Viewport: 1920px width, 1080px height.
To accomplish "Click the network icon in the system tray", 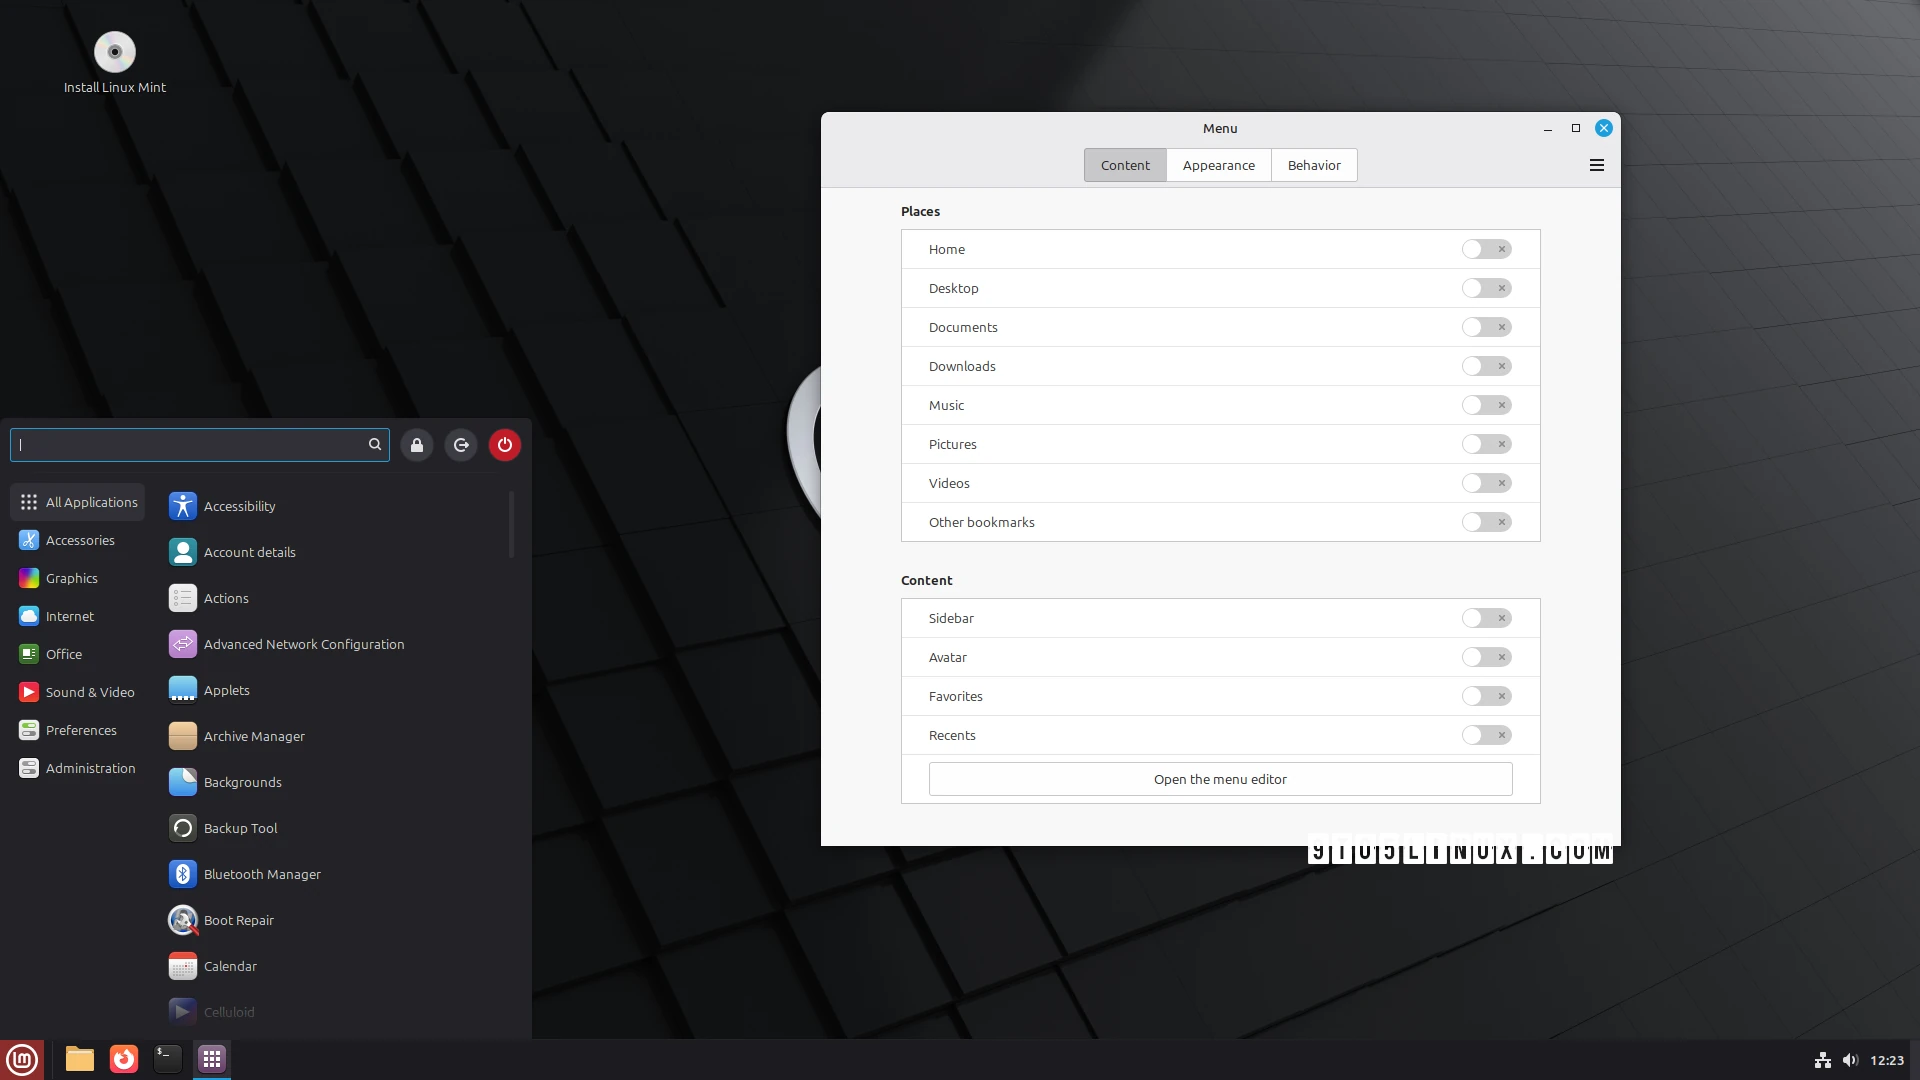I will tap(1820, 1061).
